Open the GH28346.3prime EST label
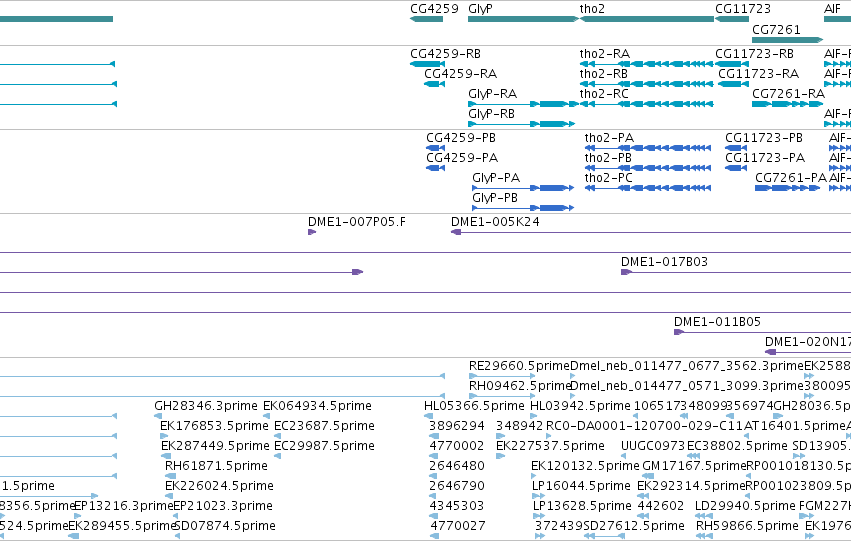This screenshot has width=851, height=541. pos(206,406)
